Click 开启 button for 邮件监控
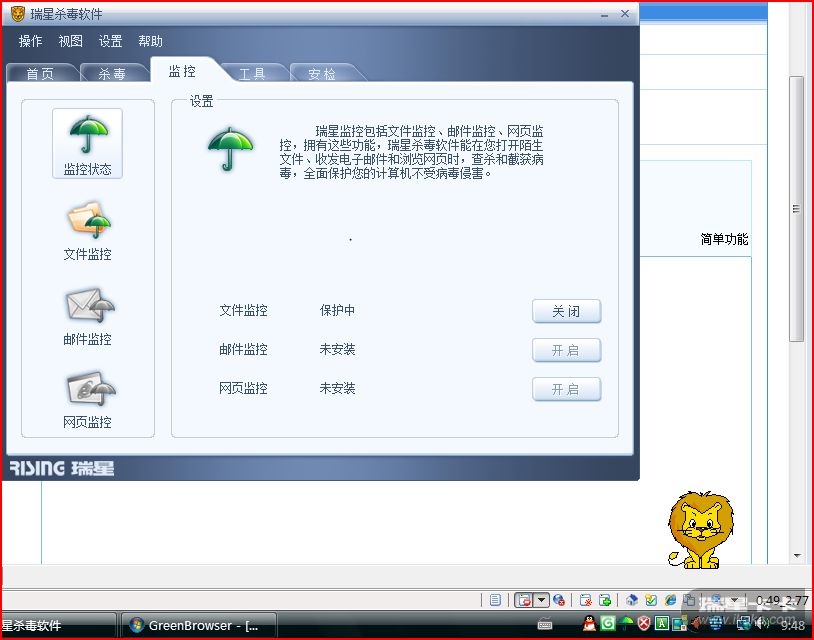 (x=566, y=350)
